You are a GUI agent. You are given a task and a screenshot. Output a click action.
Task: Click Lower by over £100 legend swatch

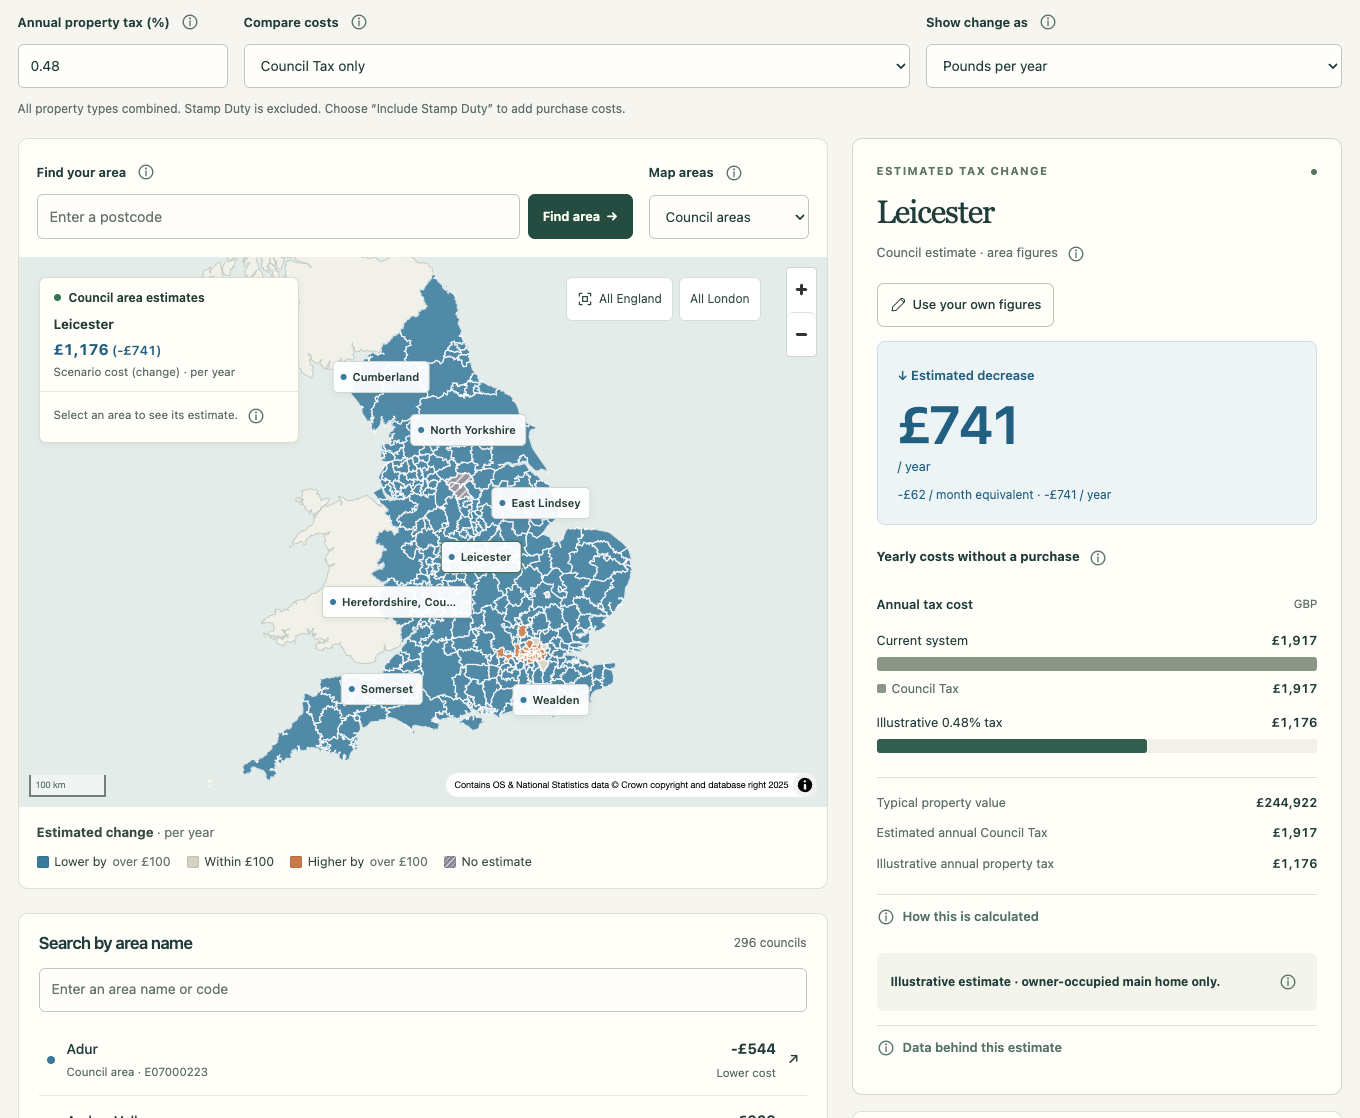43,862
